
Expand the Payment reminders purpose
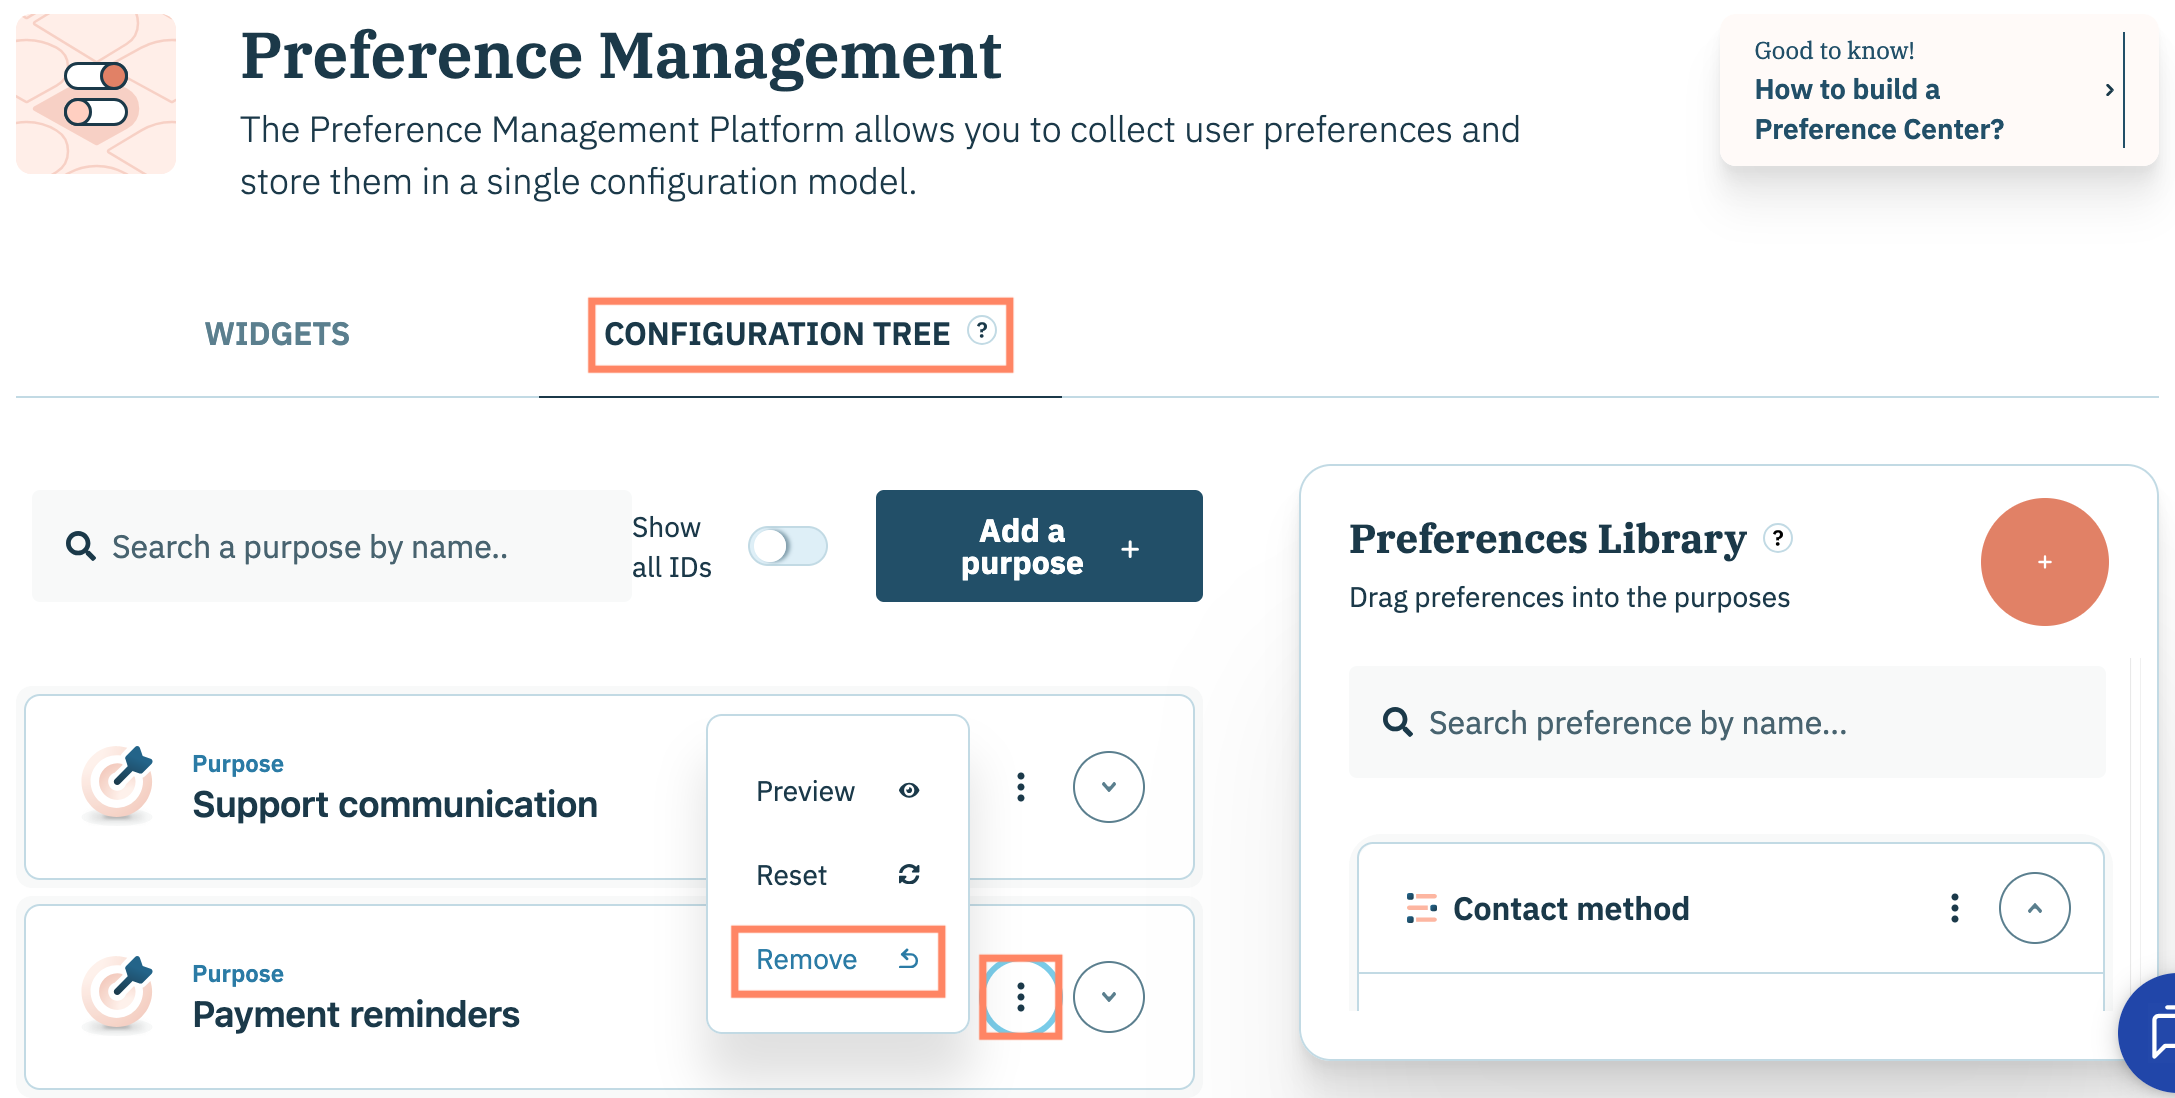1108,997
